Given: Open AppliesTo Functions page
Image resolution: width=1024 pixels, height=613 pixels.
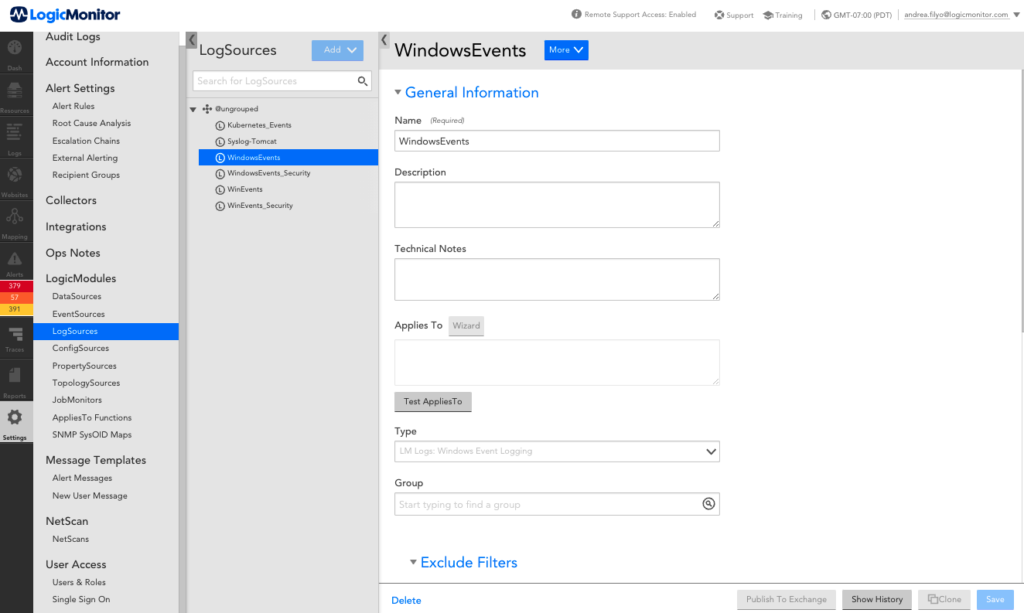Looking at the screenshot, I should click(92, 418).
